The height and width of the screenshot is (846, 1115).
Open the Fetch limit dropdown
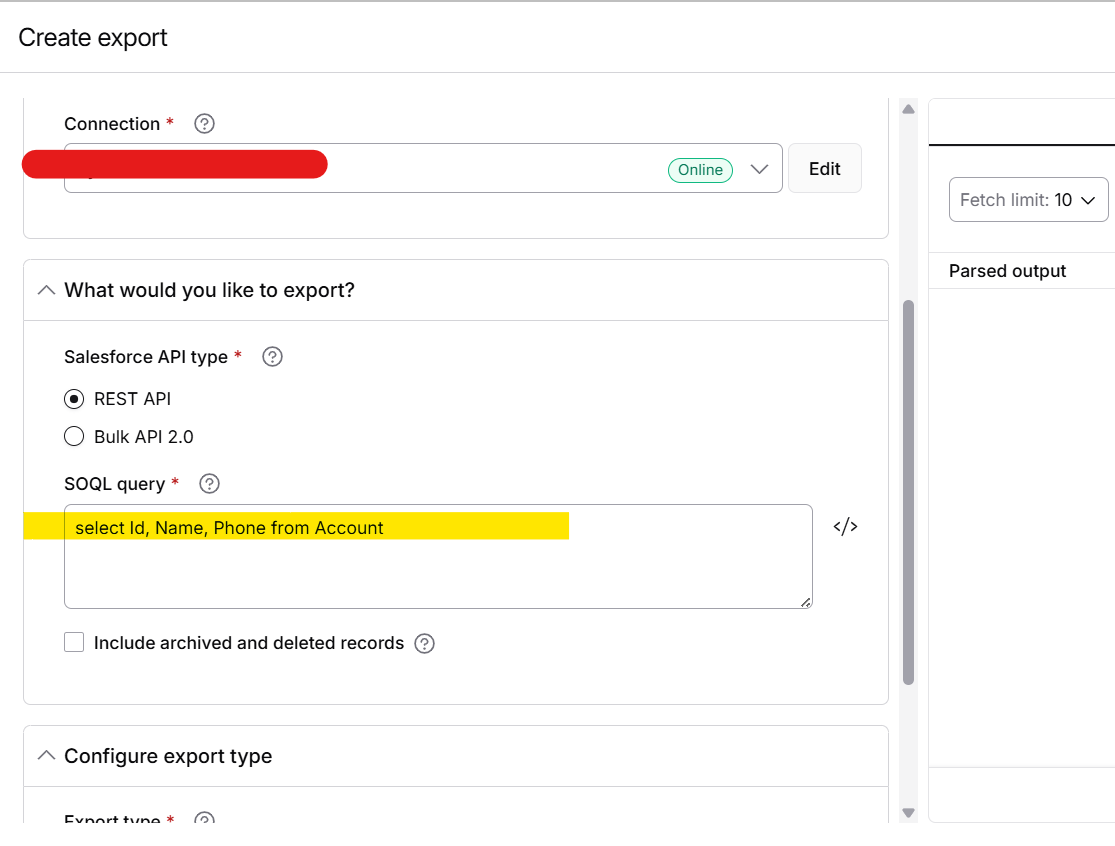pyautogui.click(x=1028, y=199)
